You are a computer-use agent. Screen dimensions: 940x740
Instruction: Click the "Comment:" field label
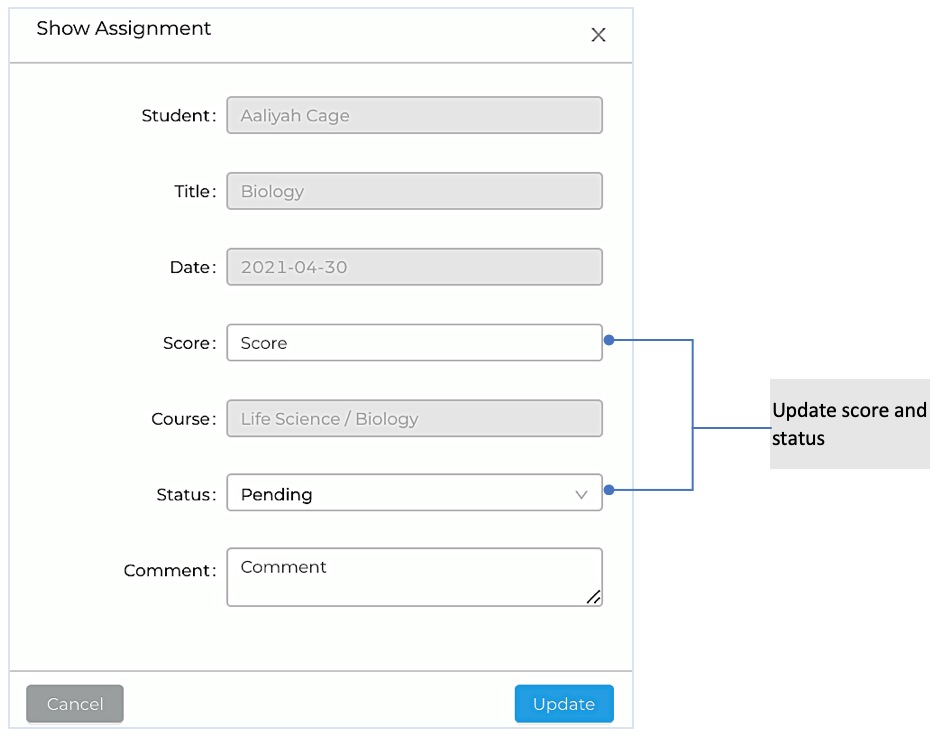click(x=169, y=571)
